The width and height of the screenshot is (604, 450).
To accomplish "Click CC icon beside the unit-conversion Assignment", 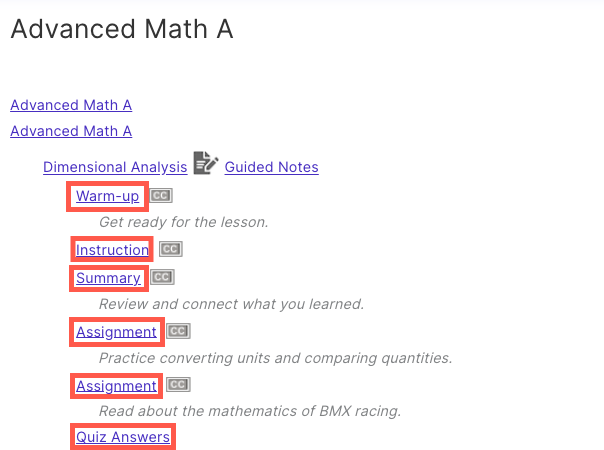I will click(178, 331).
